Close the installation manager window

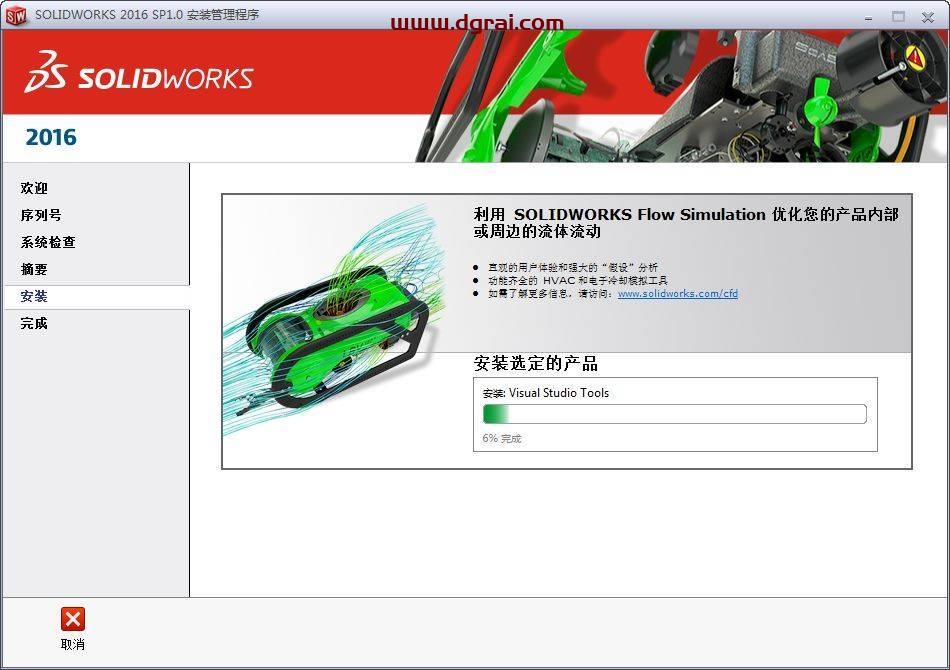[928, 17]
